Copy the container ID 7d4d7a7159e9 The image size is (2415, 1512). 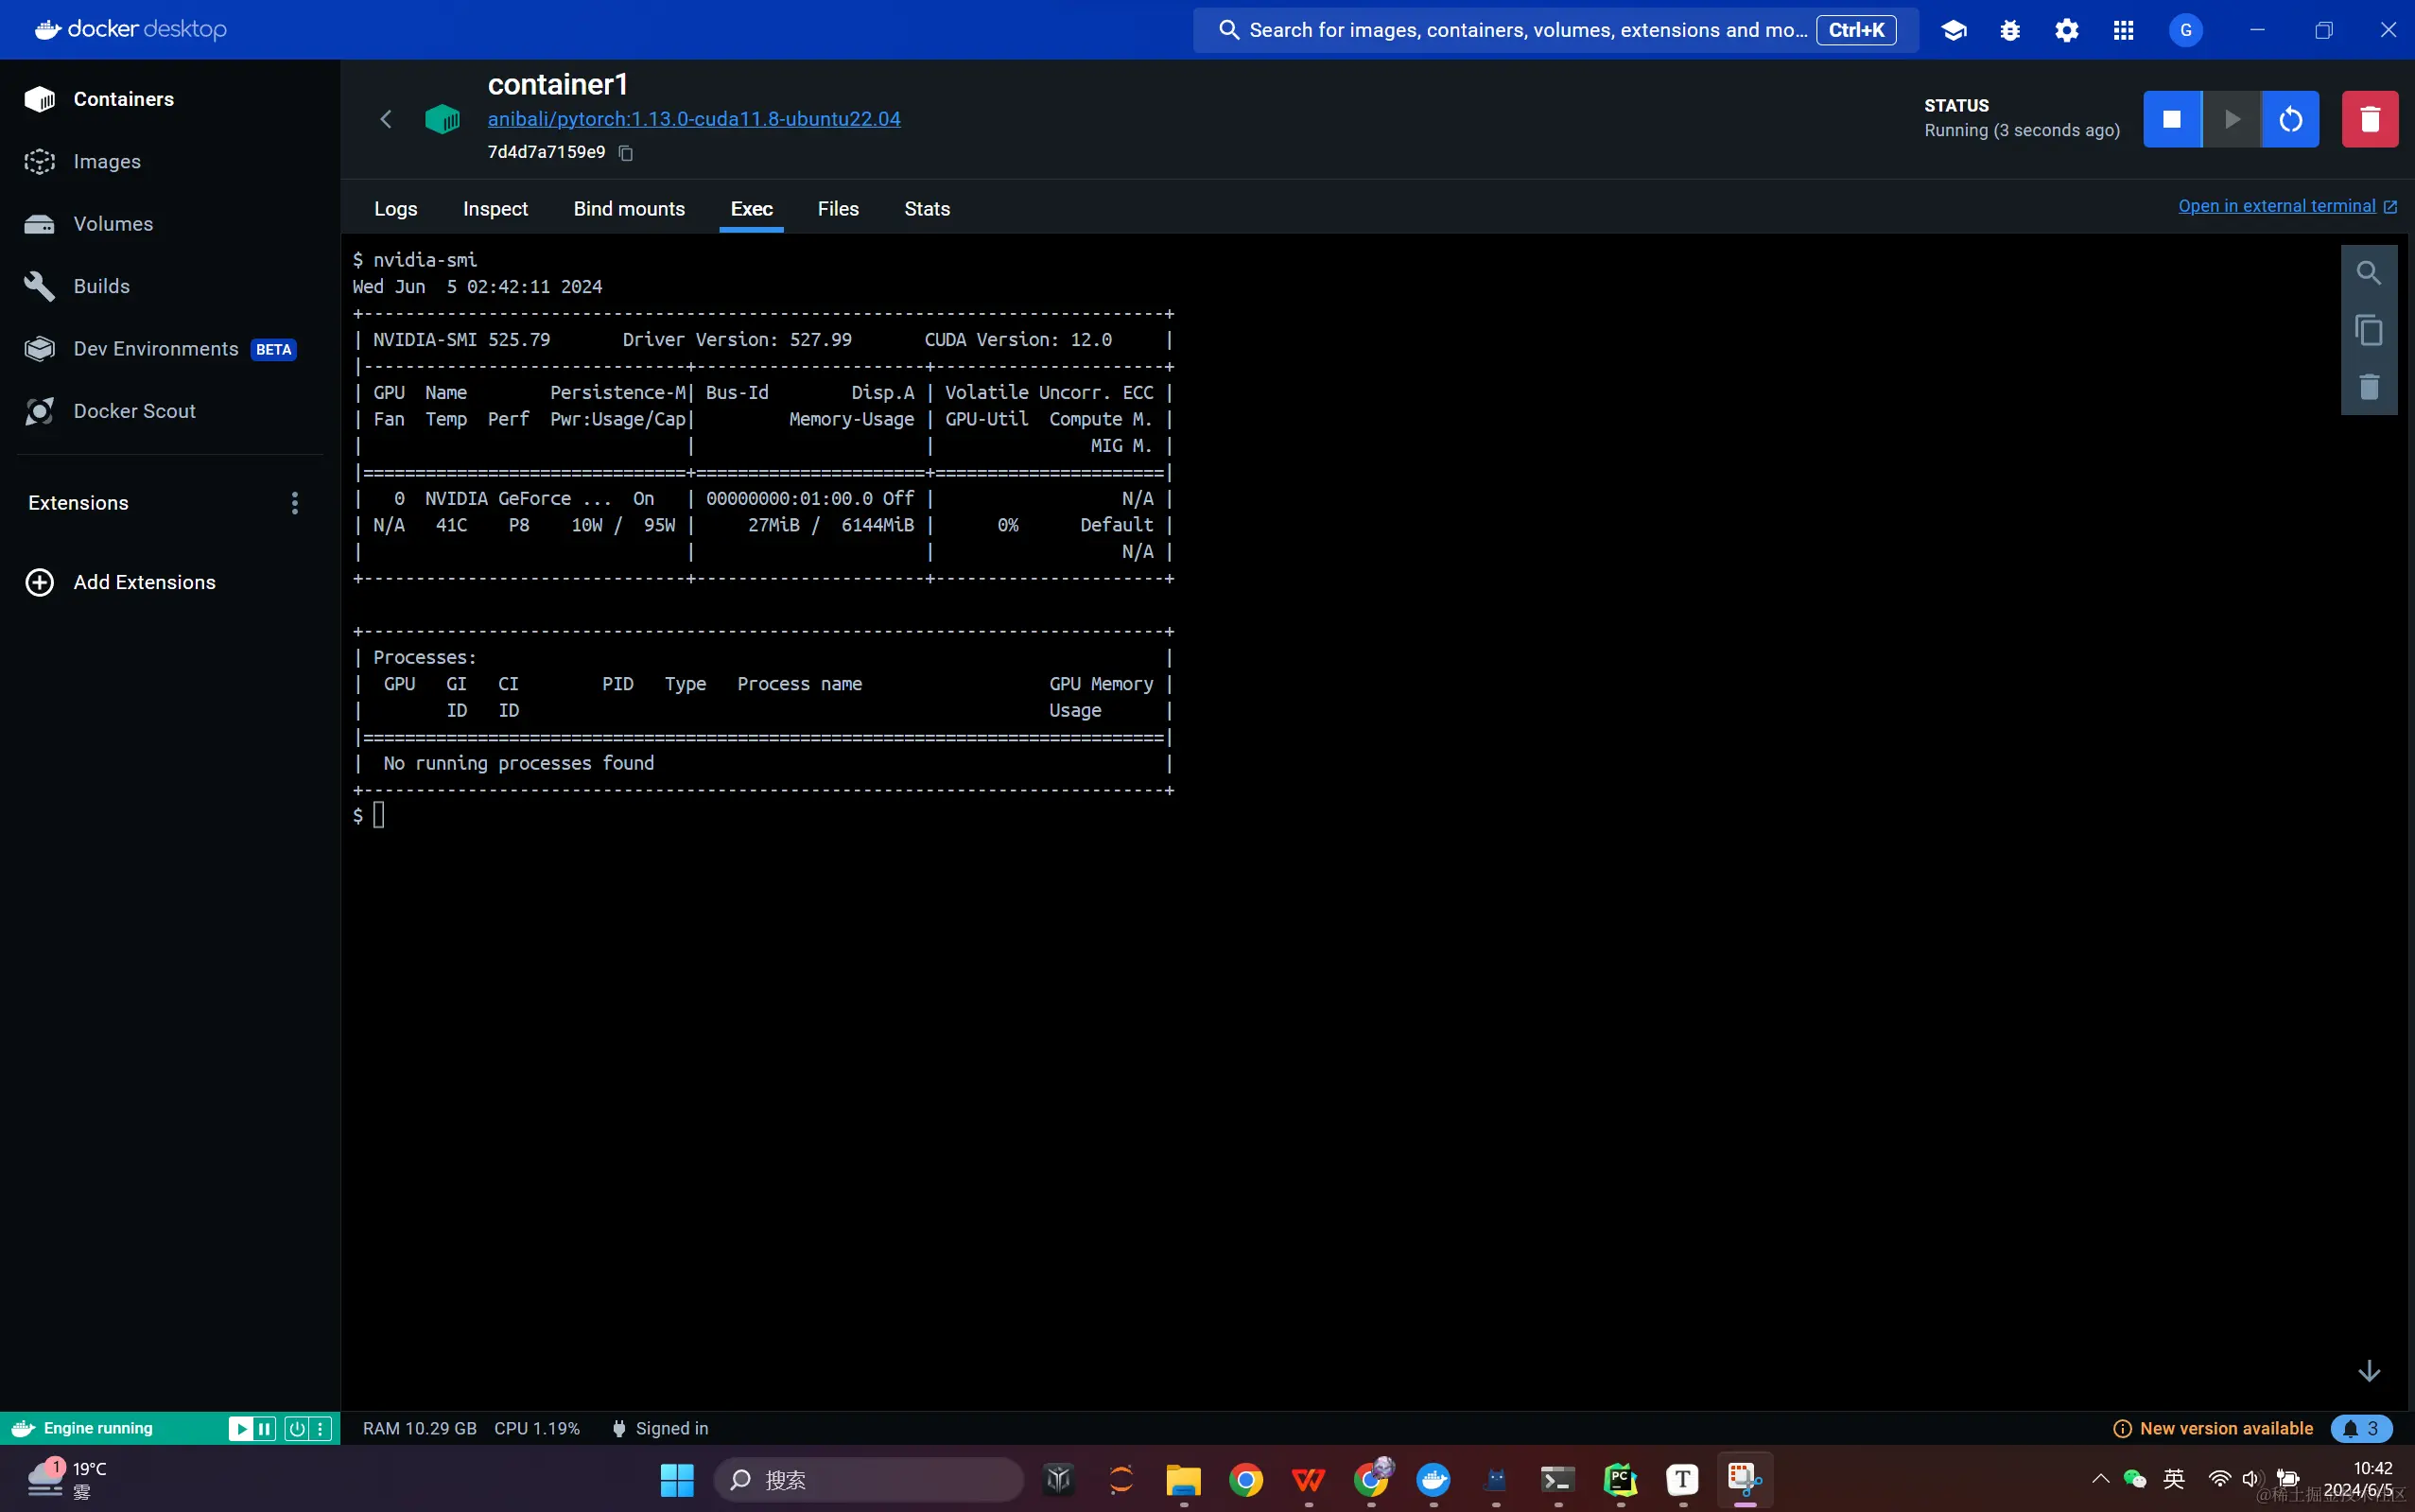pos(626,153)
